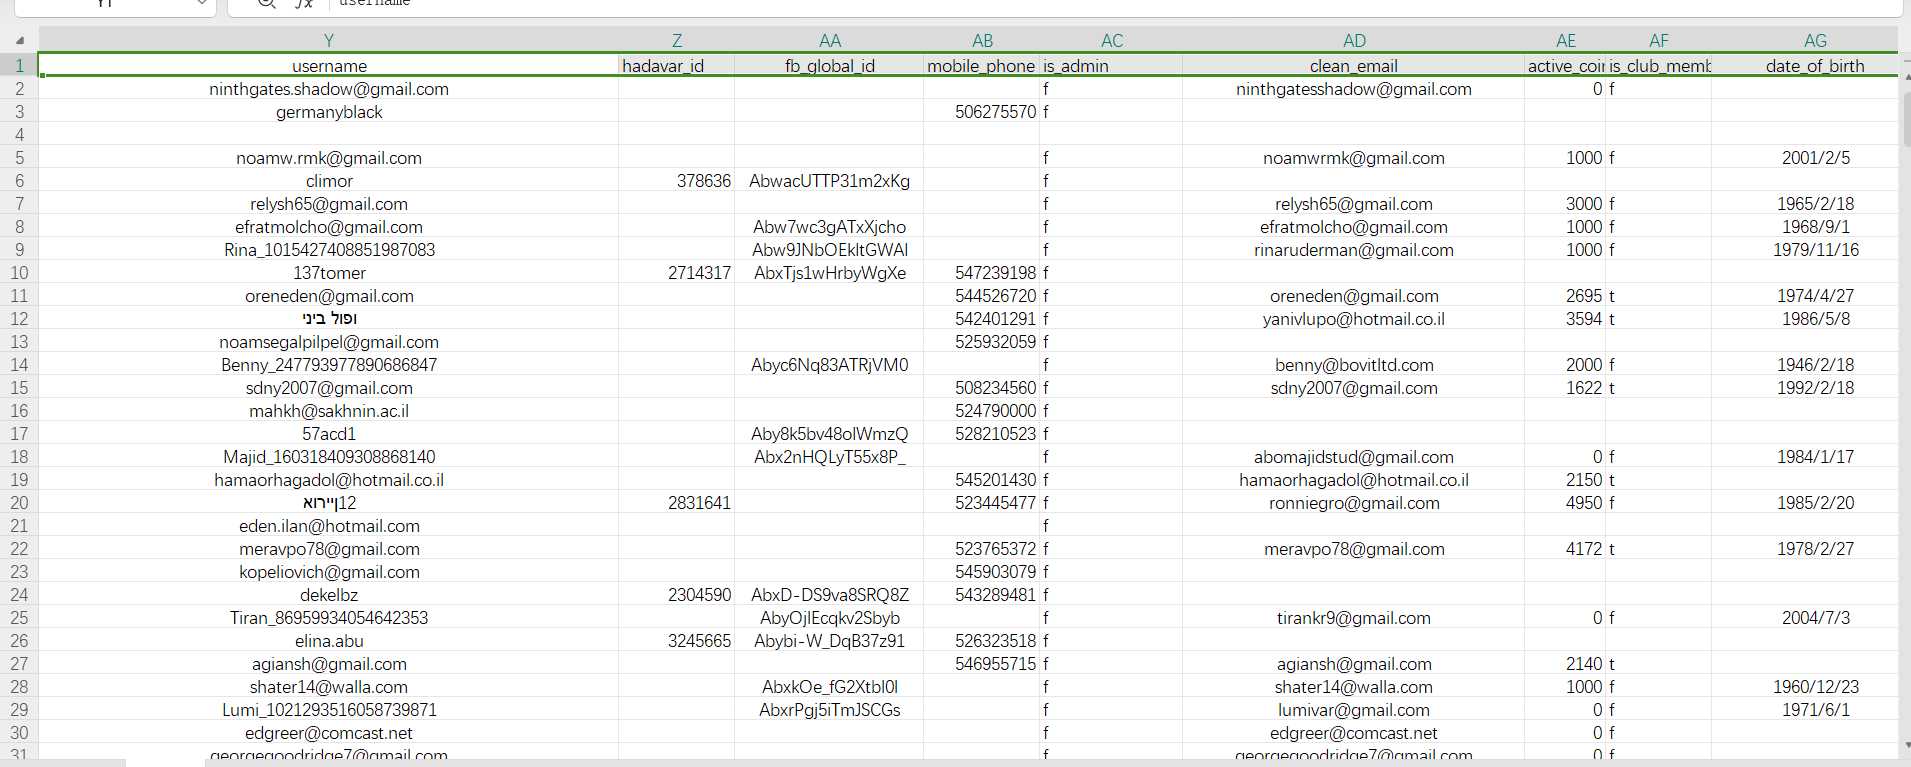Select row 4 header

coord(19,134)
